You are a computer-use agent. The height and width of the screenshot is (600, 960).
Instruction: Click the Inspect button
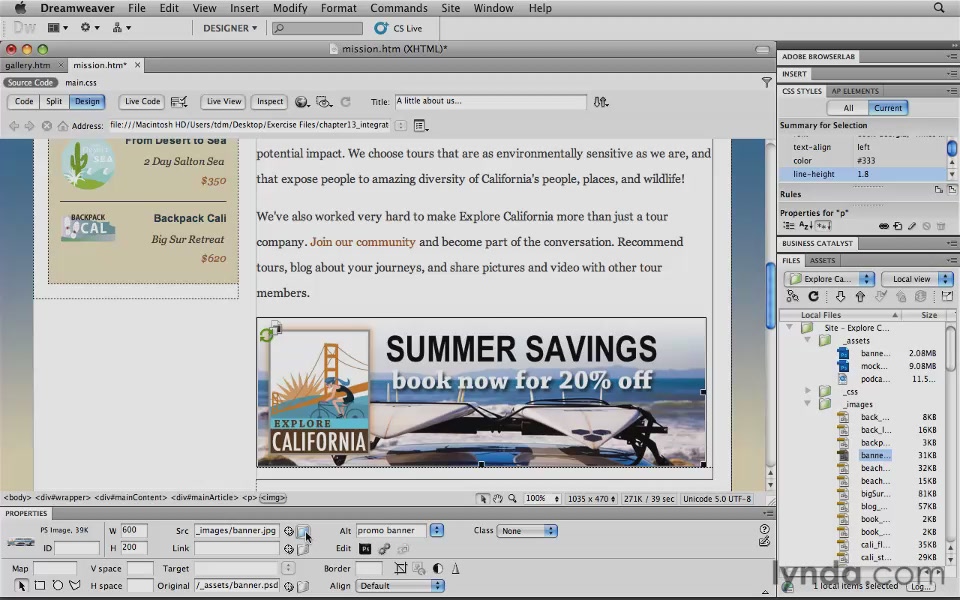pos(269,102)
